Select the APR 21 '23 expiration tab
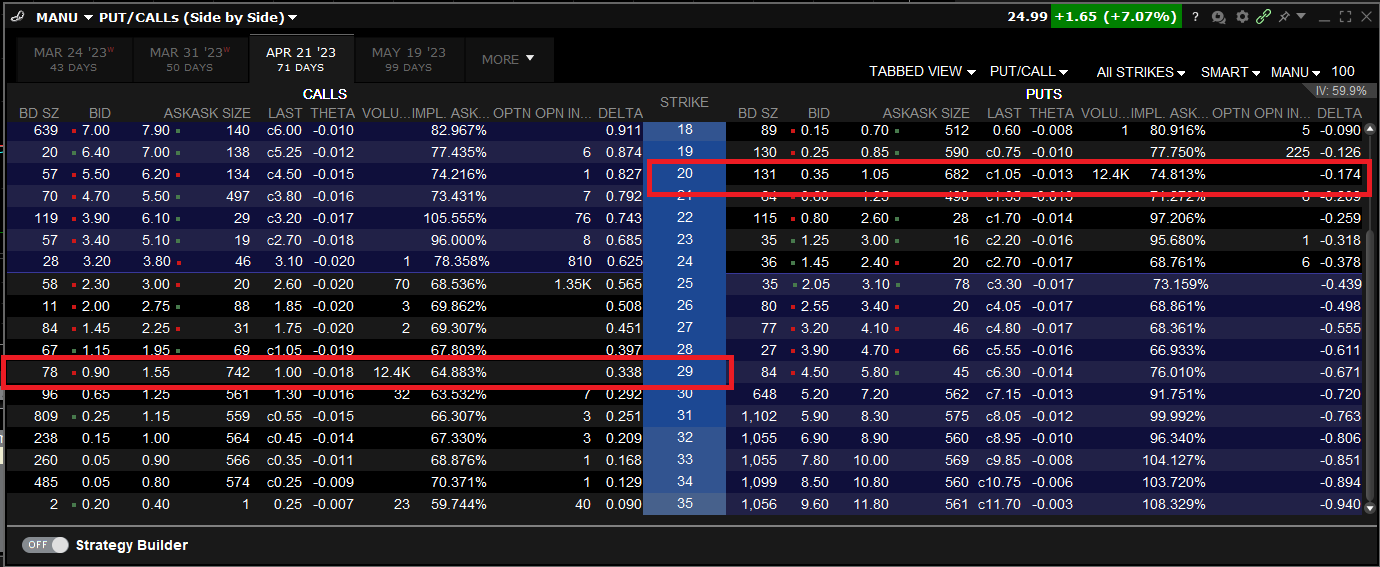 (x=301, y=59)
